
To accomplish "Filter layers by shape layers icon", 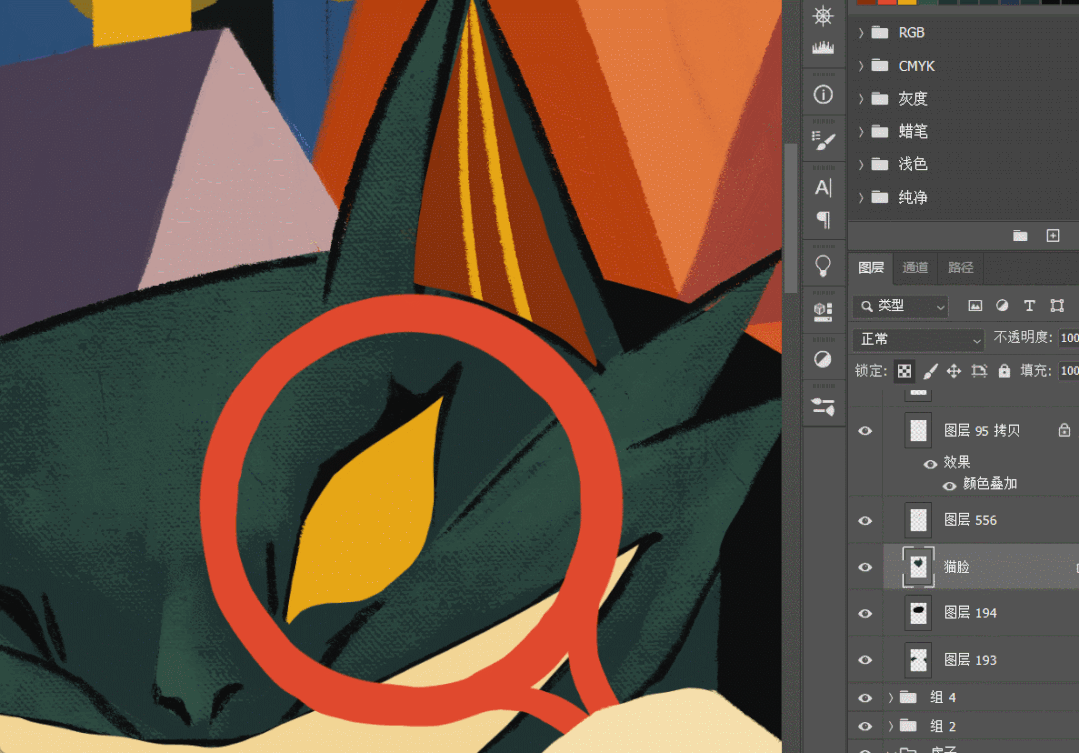I will tap(1057, 306).
